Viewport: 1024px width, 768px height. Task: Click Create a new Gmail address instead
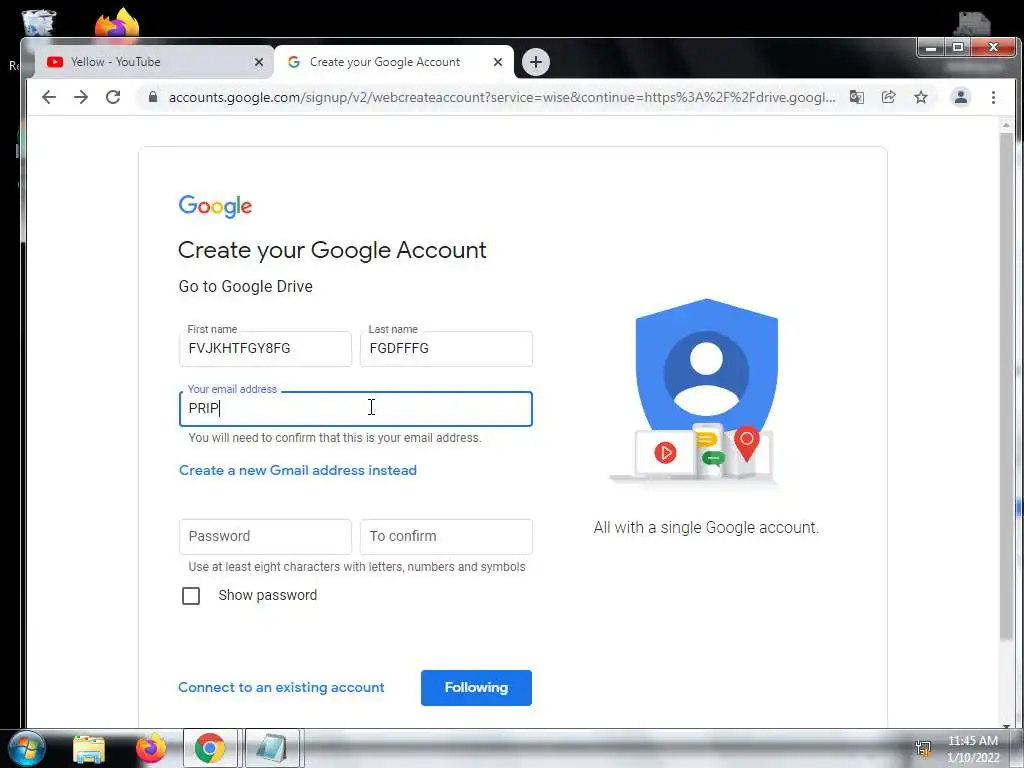tap(298, 470)
